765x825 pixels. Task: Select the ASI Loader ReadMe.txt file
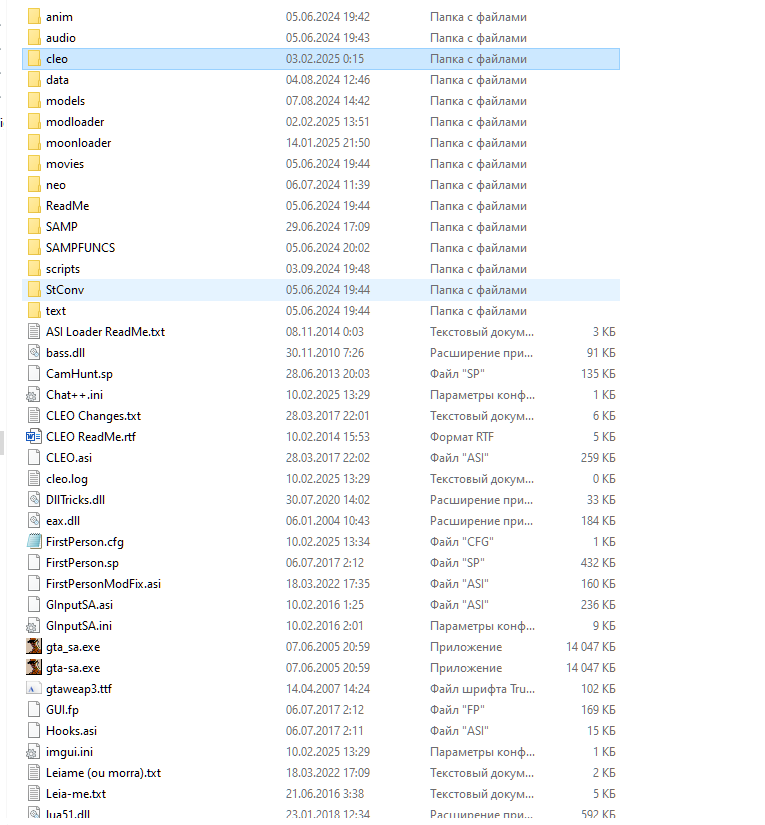coord(105,332)
